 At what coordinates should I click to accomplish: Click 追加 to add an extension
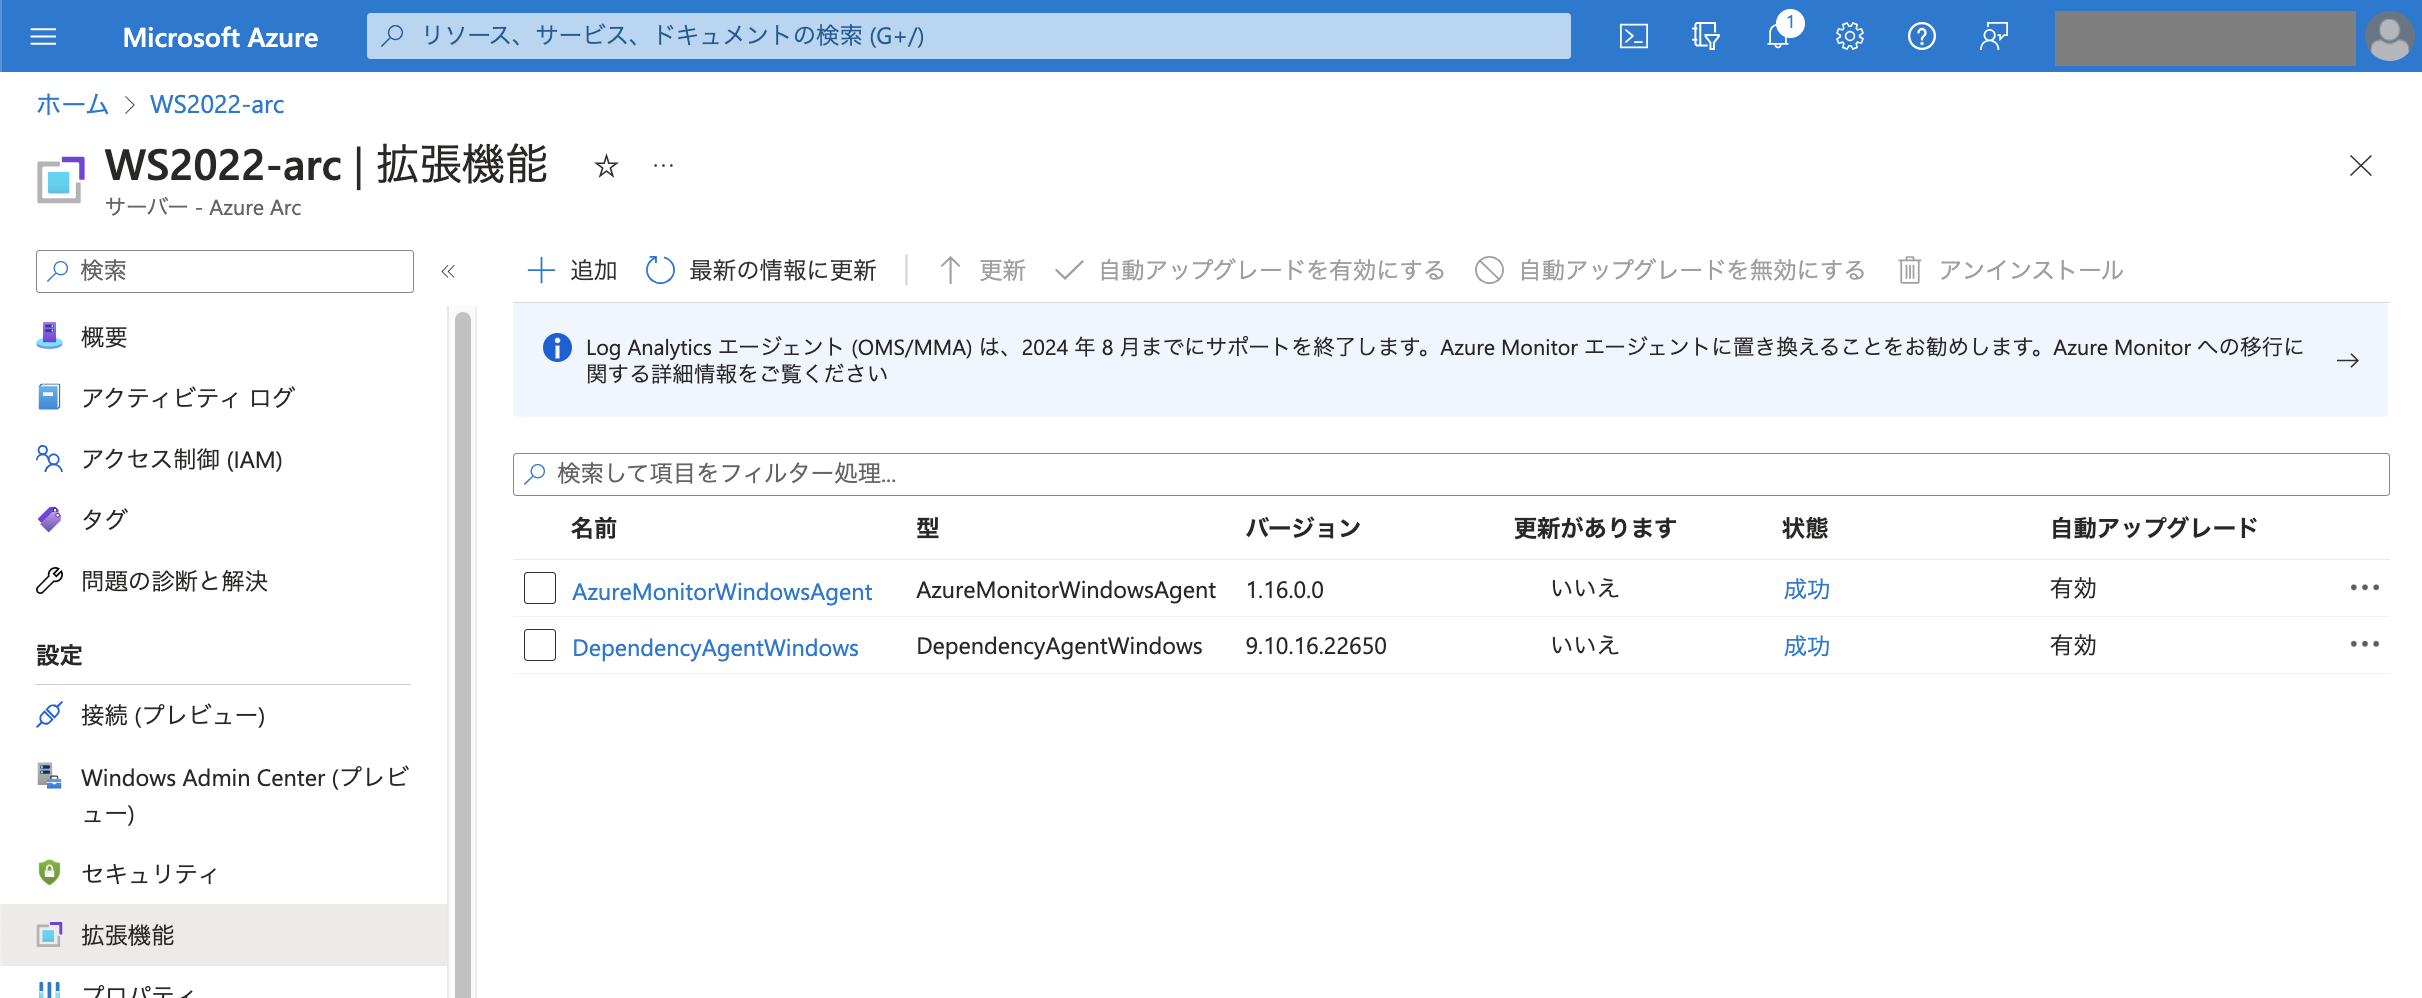(x=572, y=270)
